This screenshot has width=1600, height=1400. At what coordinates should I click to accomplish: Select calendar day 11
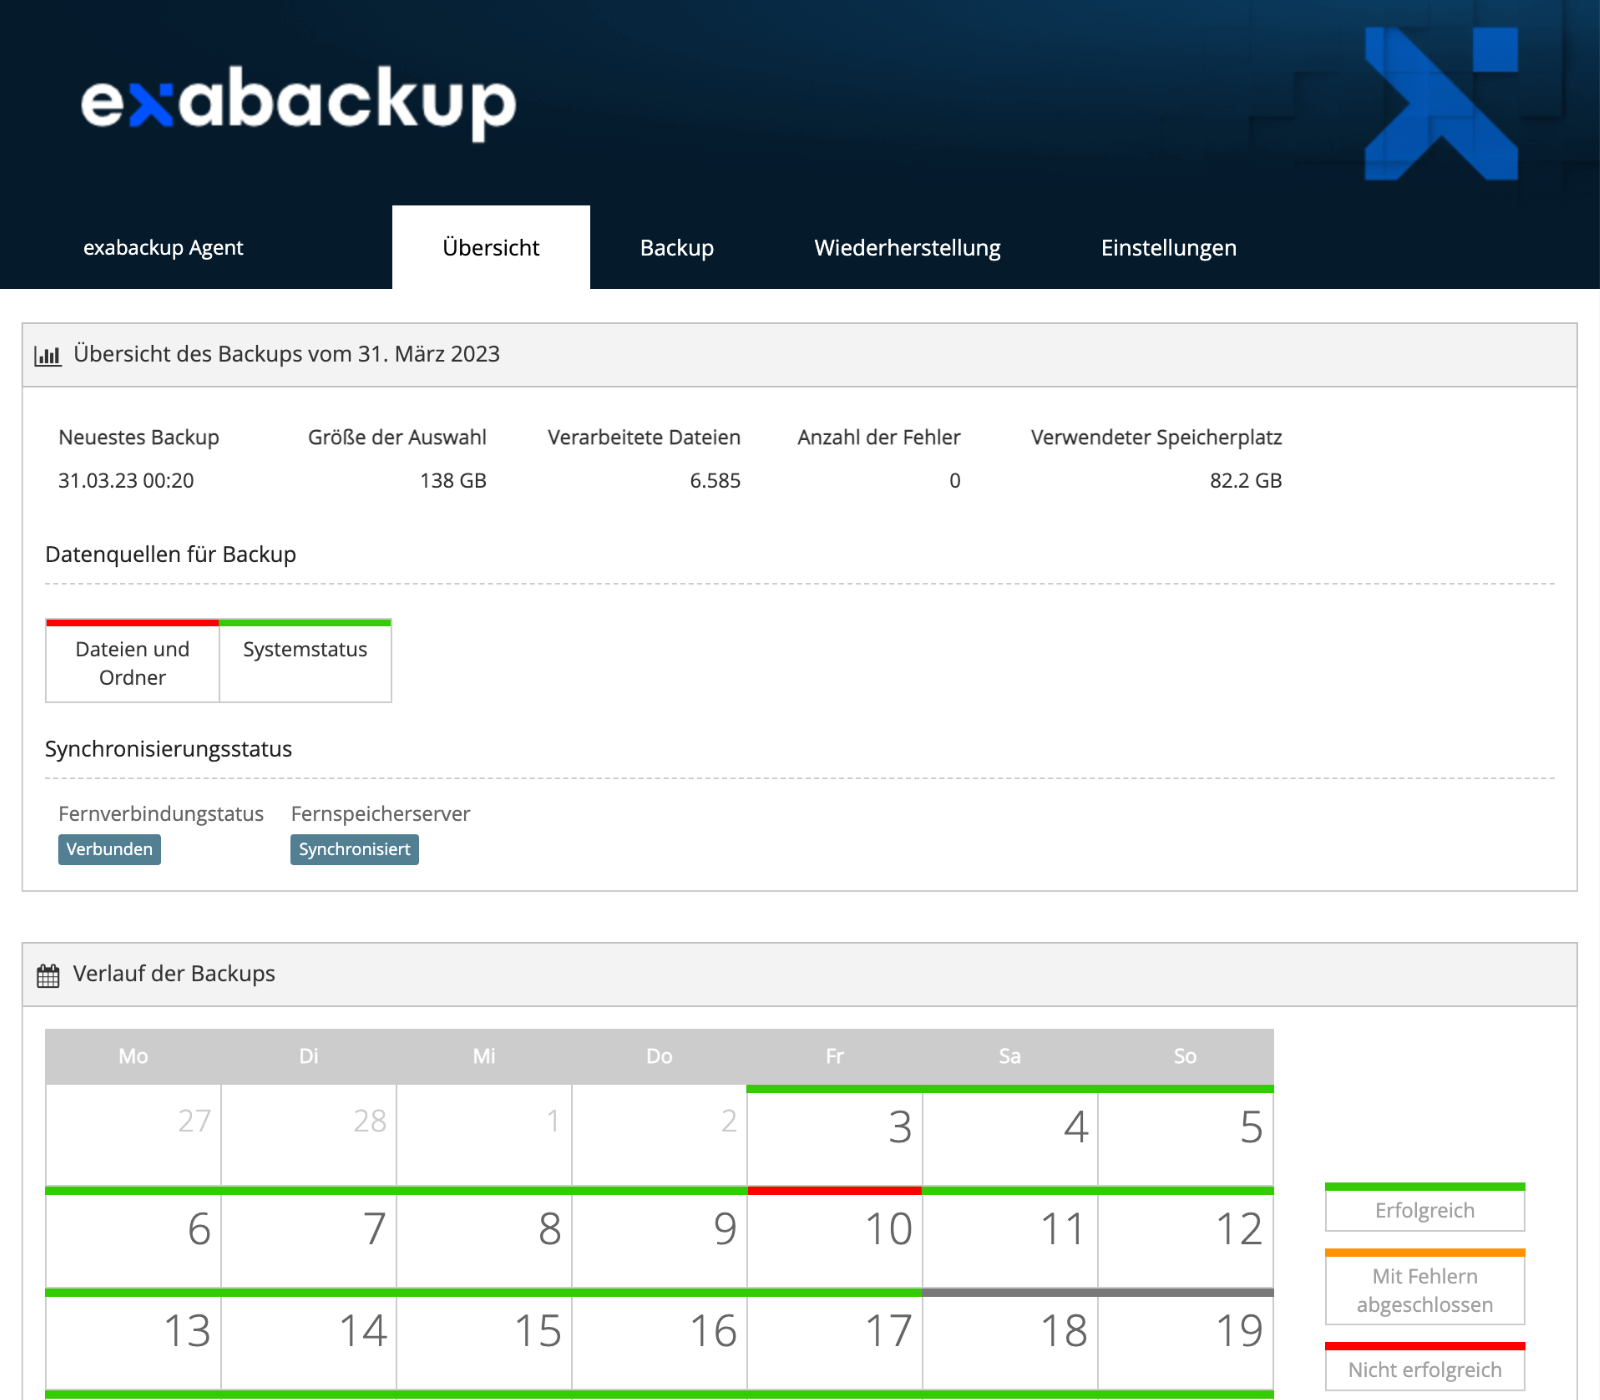pos(1010,1238)
